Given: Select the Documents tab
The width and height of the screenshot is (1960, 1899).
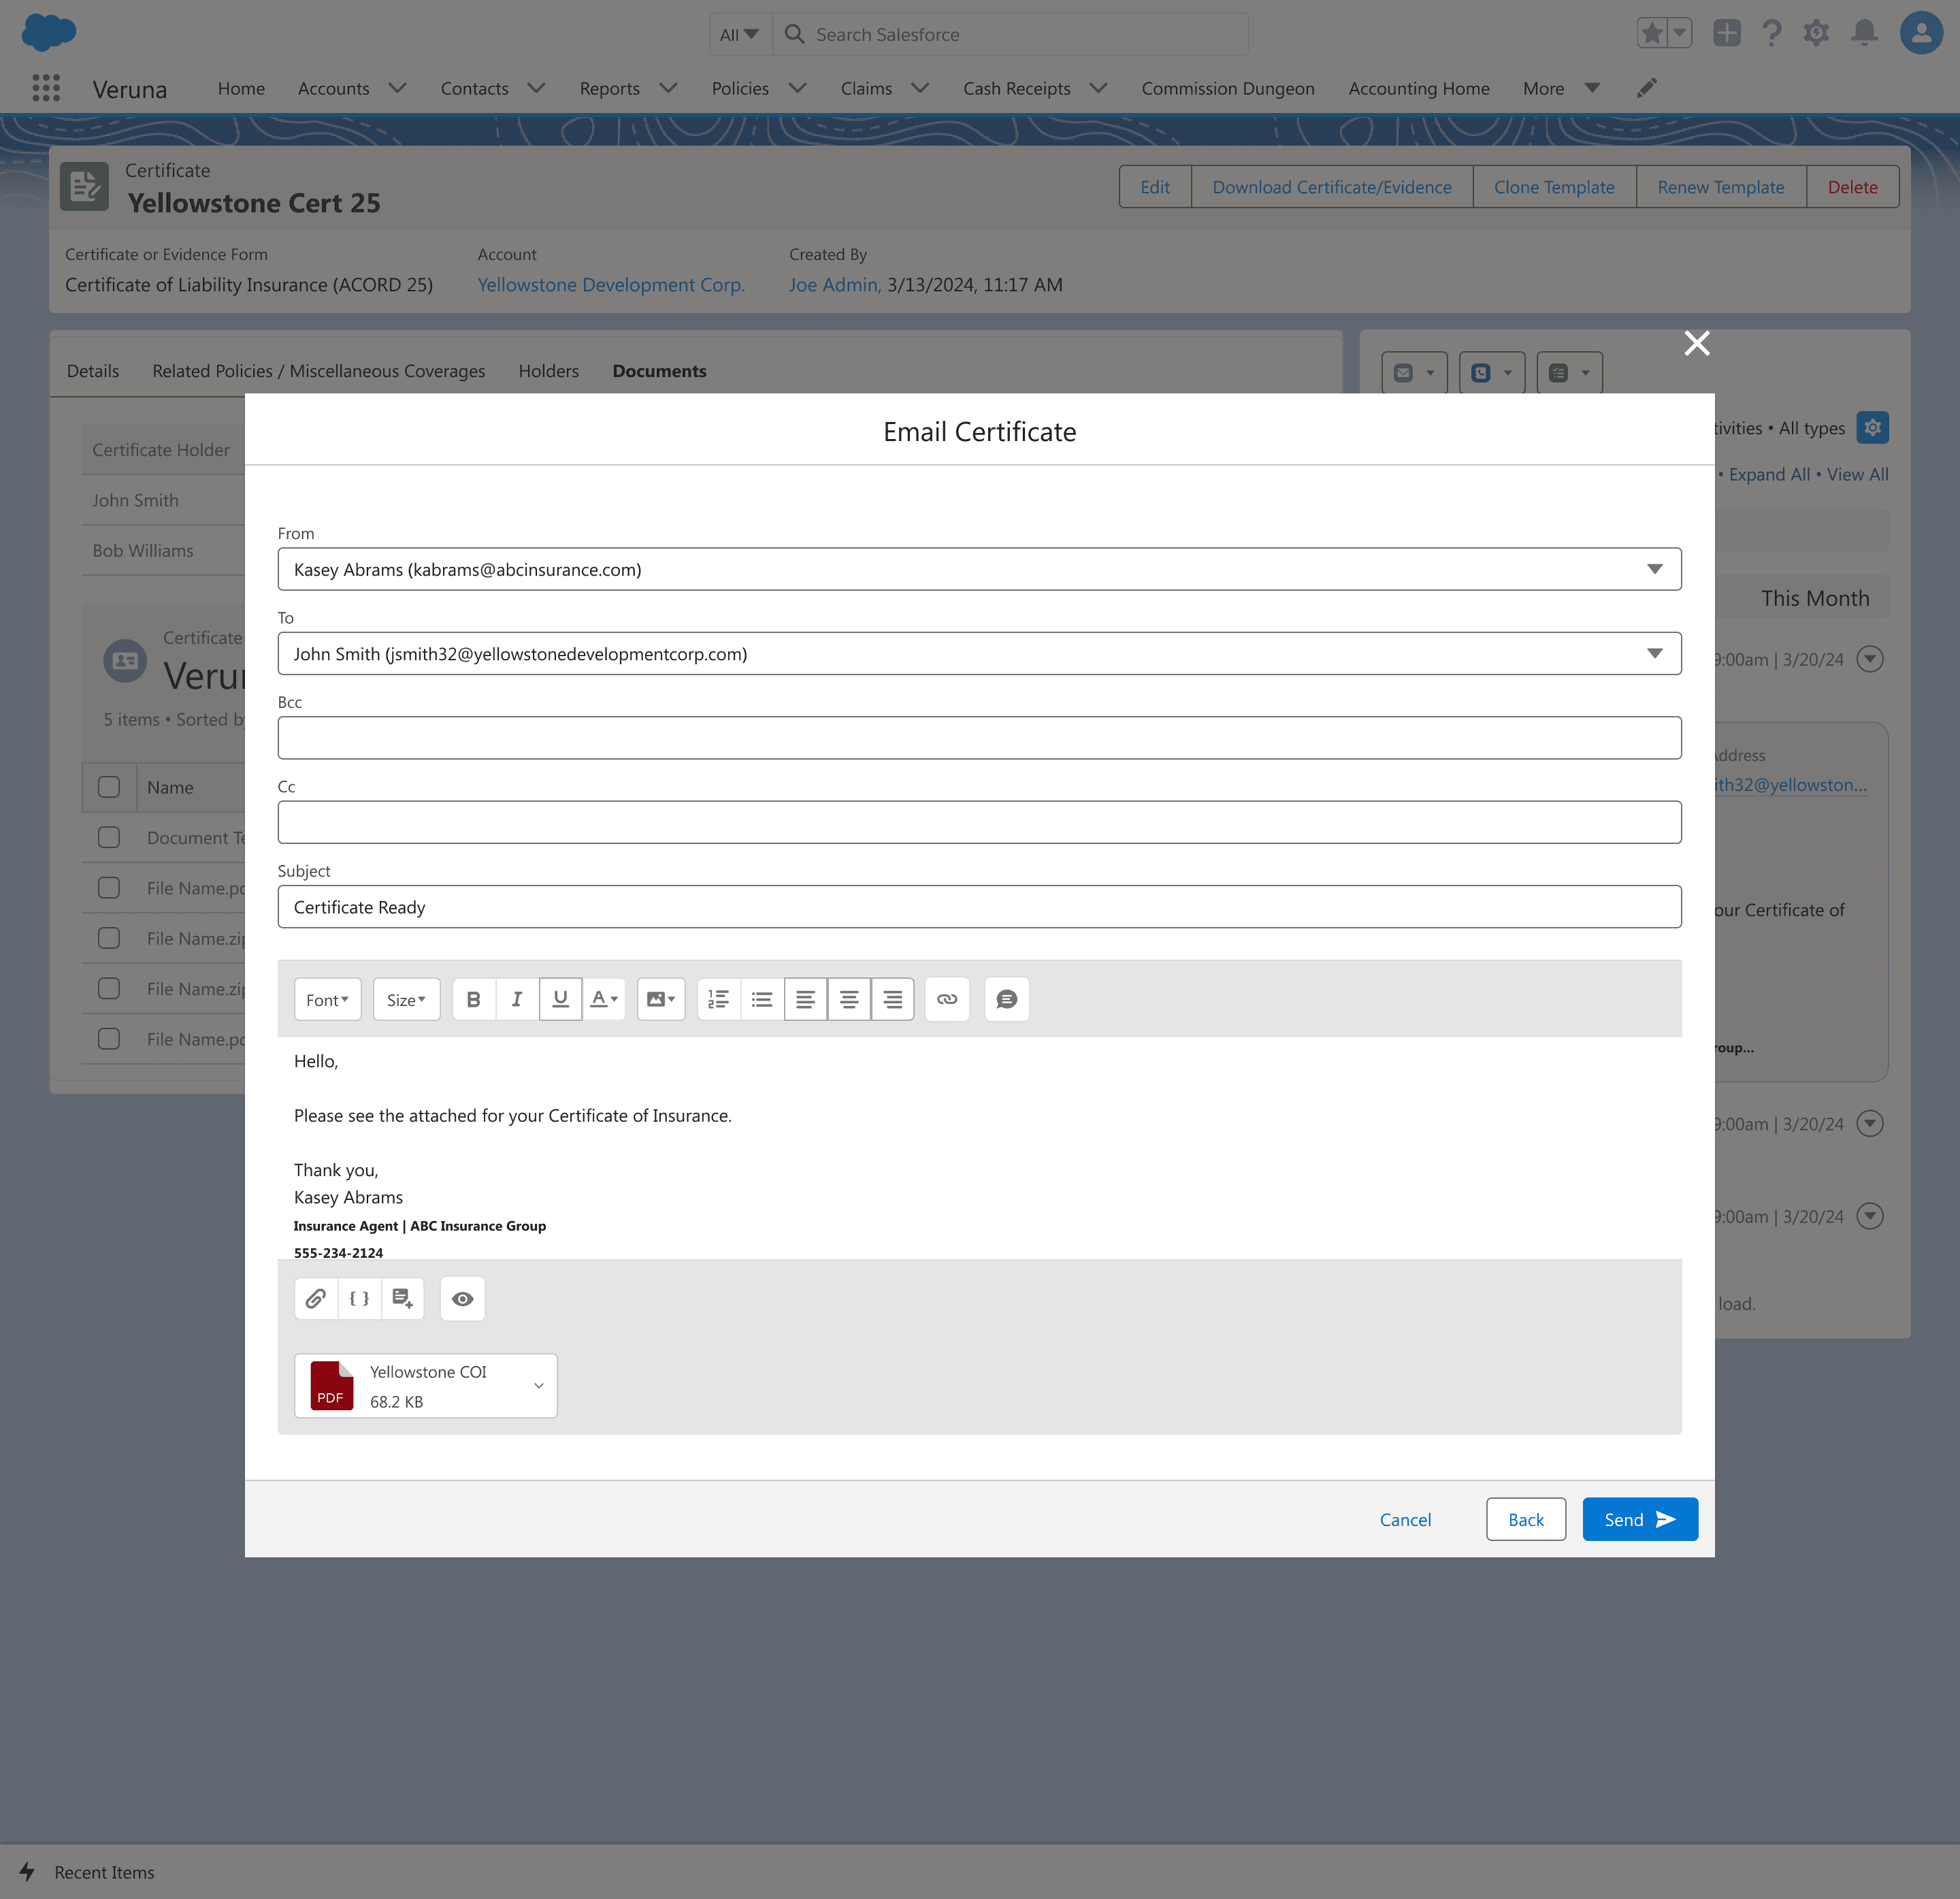Looking at the screenshot, I should (x=659, y=371).
